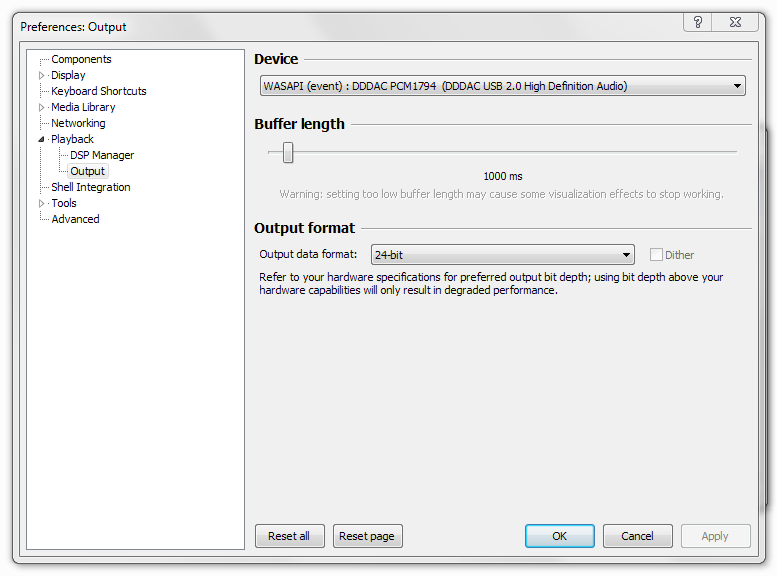This screenshot has height=576, width=777.
Task: Expand the Media Library tree node
Action: 42,107
